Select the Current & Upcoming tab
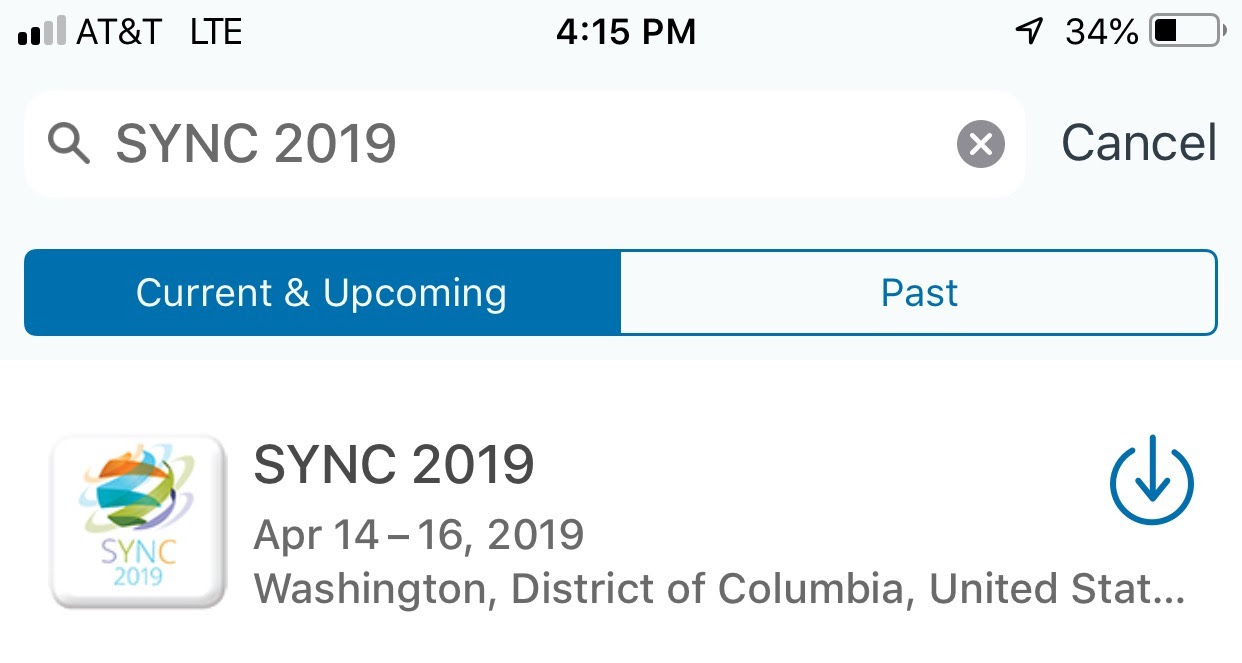 point(322,293)
